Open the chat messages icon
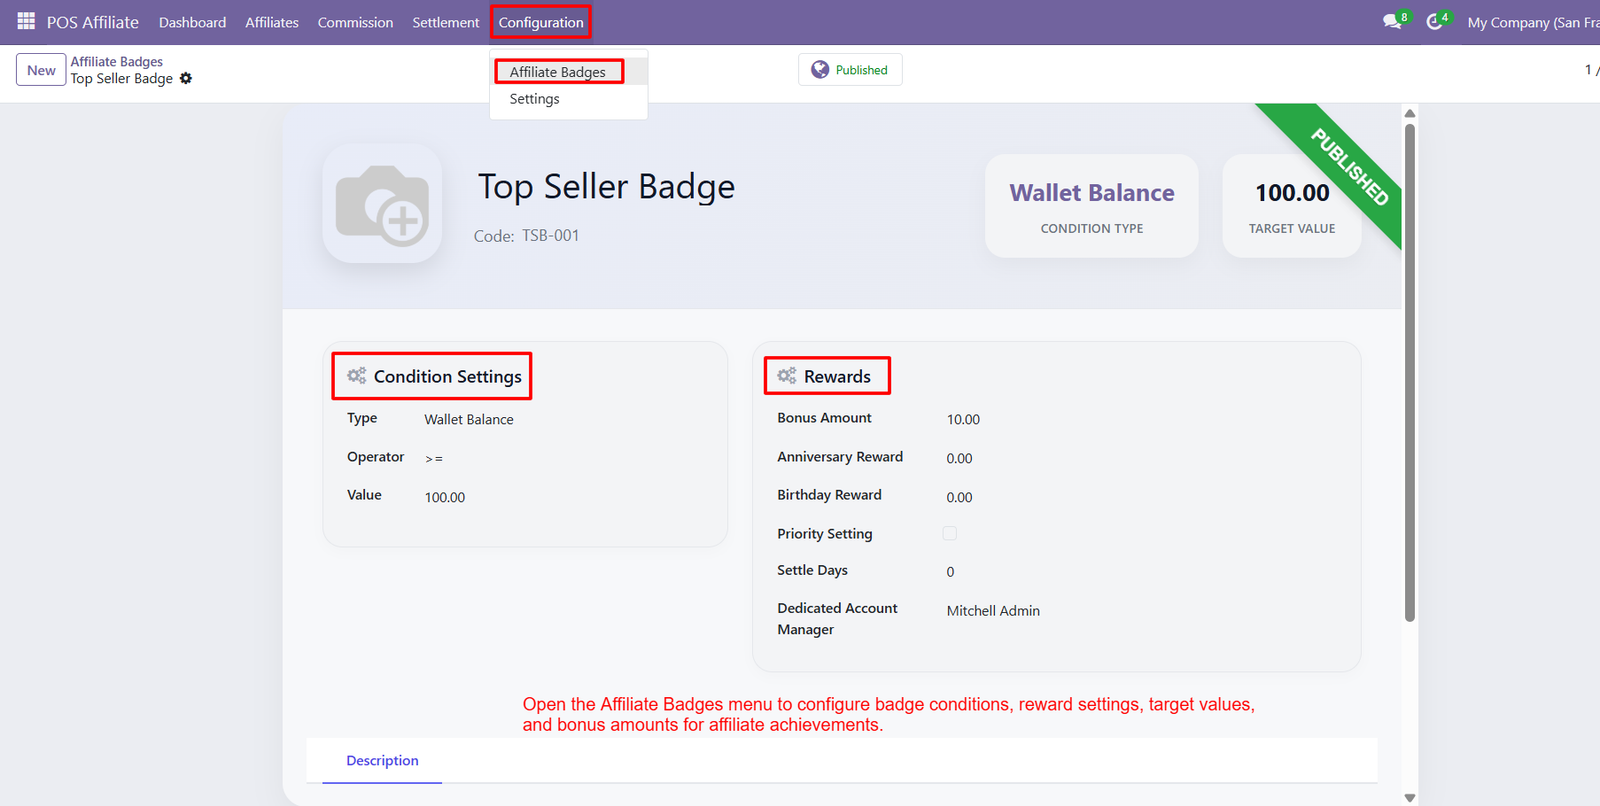Viewport: 1600px width, 806px height. click(x=1392, y=21)
